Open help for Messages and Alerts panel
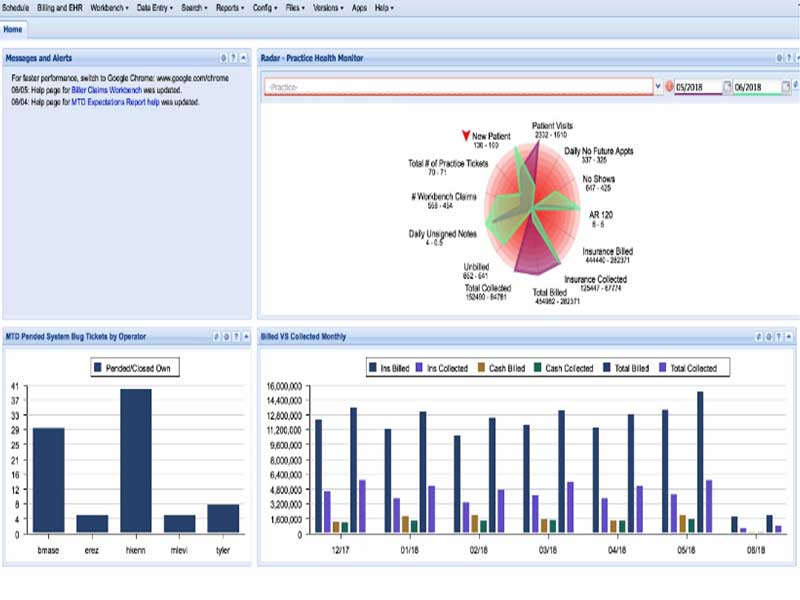The width and height of the screenshot is (800, 600). tap(233, 59)
